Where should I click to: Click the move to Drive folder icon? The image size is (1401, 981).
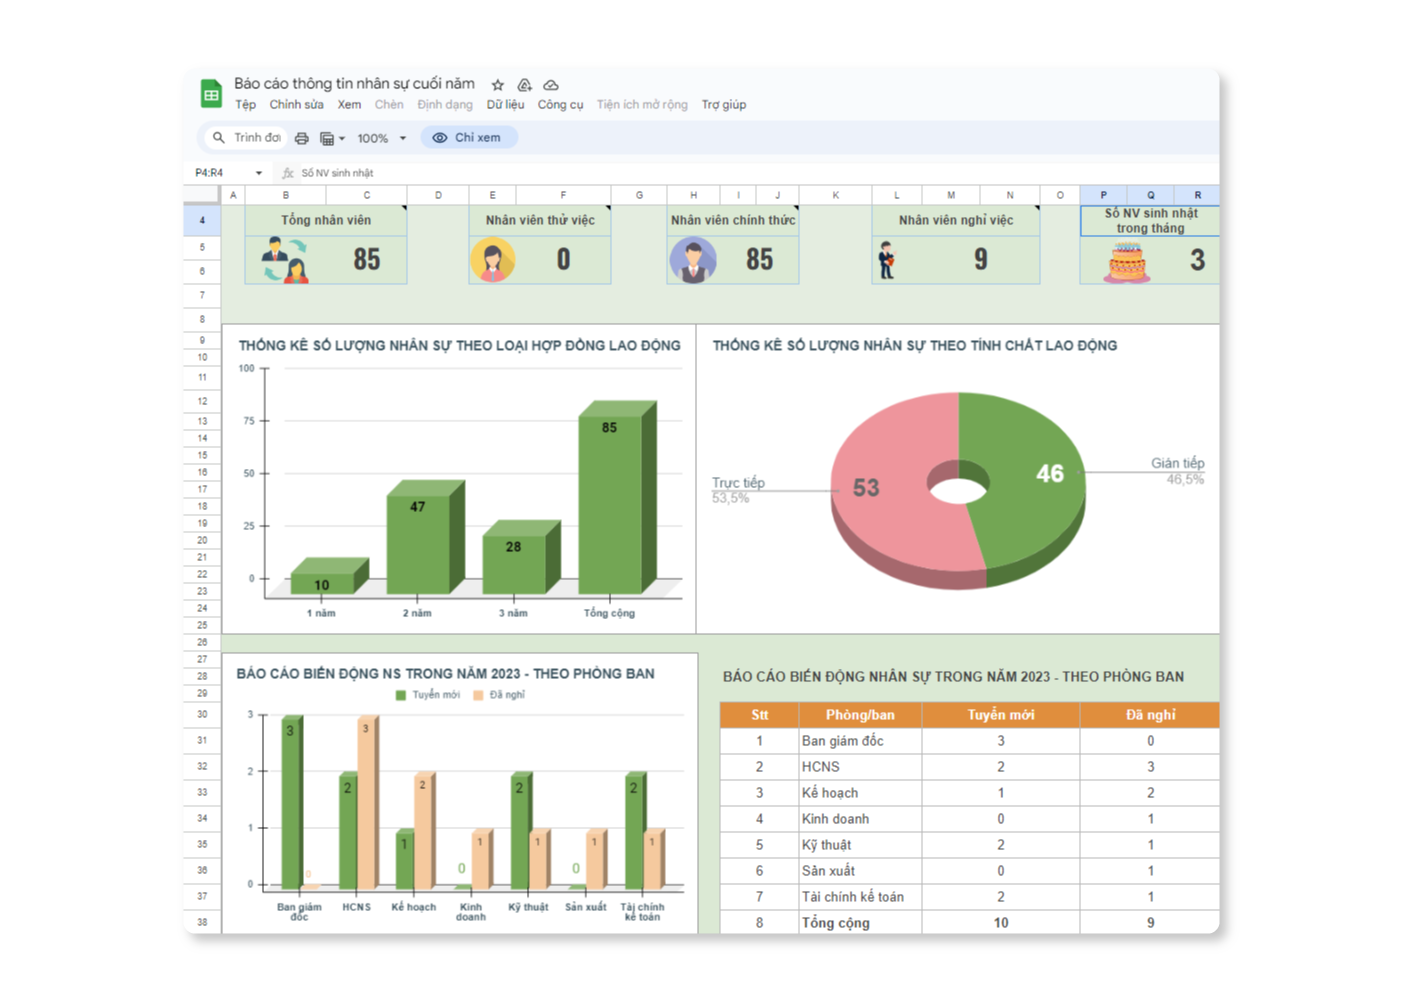[x=524, y=85]
